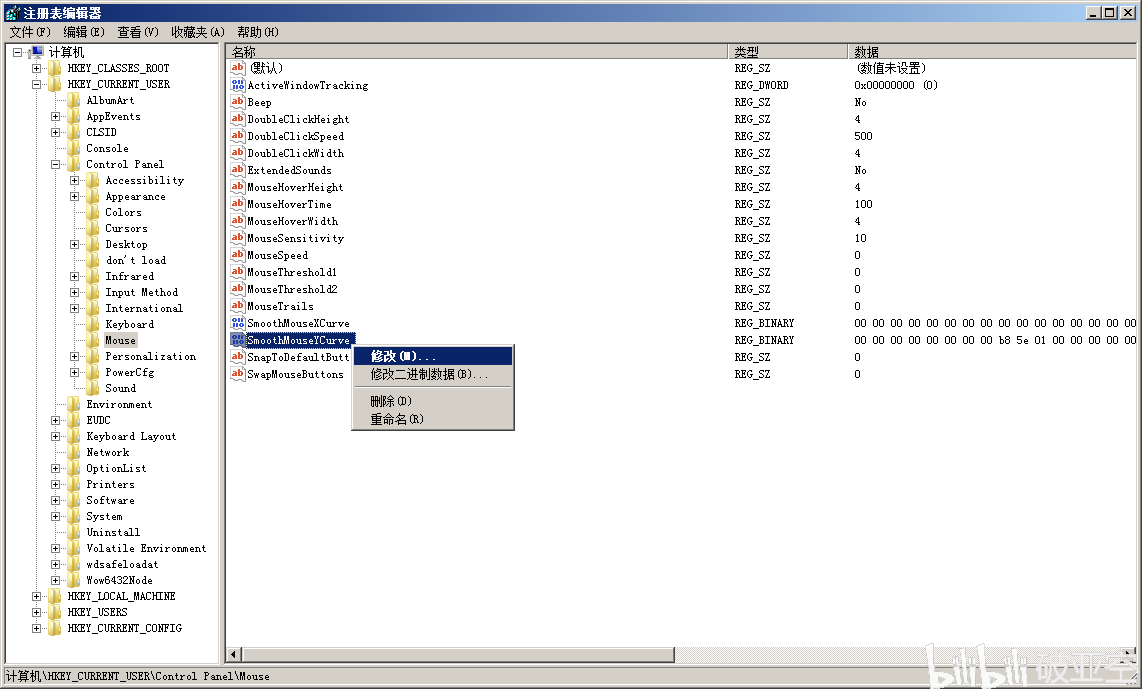1142x689 pixels.
Task: Click the MouseTrails string value icon
Action: pos(237,306)
